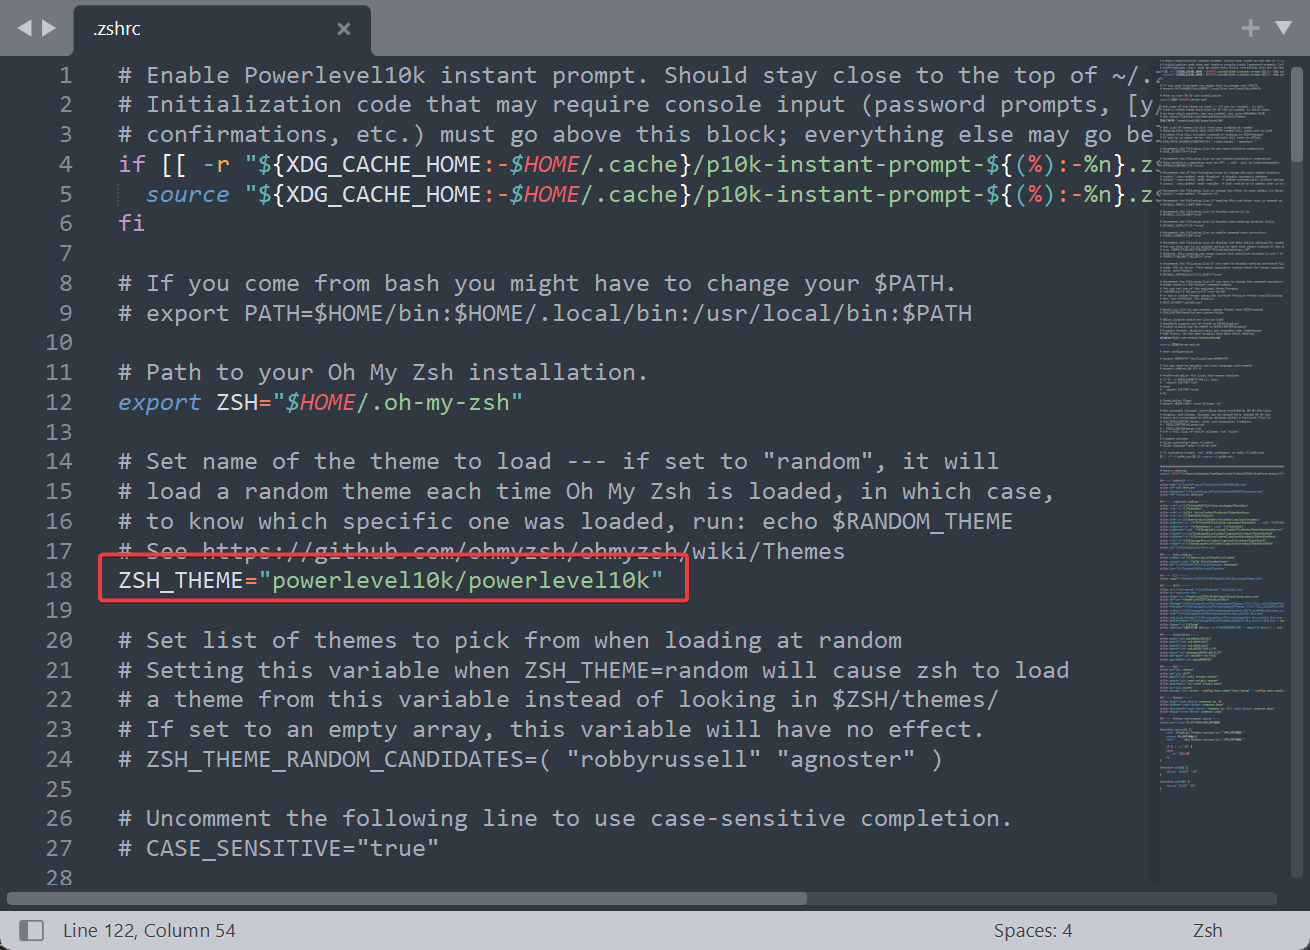The height and width of the screenshot is (950, 1310).
Task: Open the Spaces: 4 indentation menu
Action: coord(1033,930)
